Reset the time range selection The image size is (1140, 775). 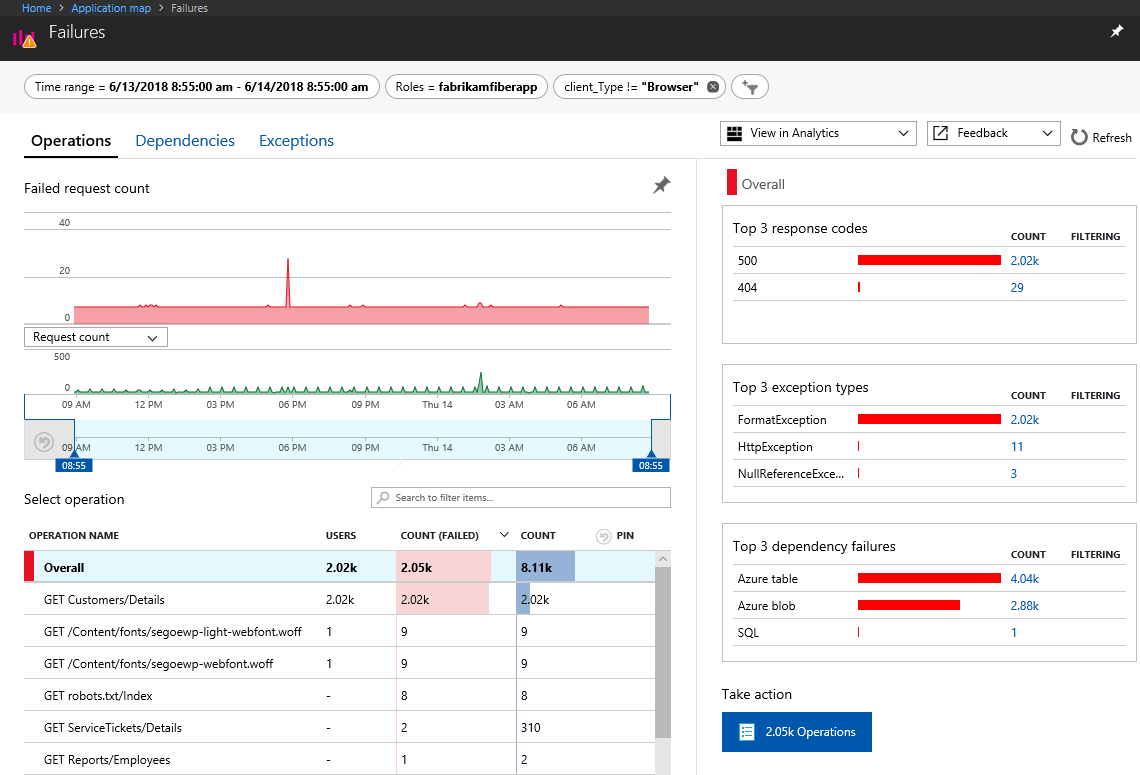click(x=43, y=441)
